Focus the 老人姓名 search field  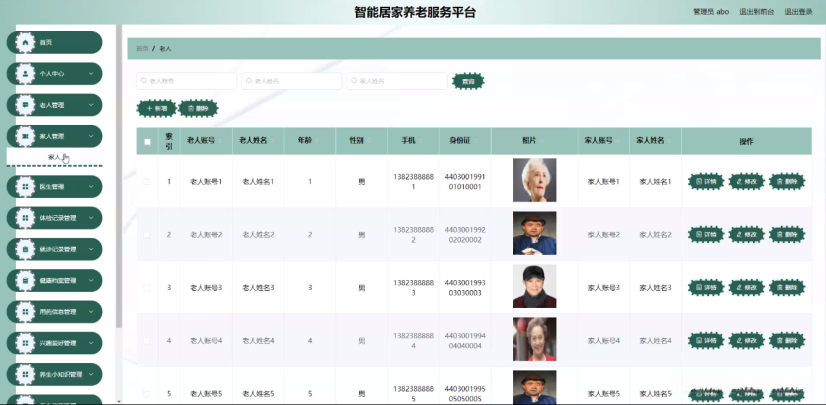(x=292, y=81)
